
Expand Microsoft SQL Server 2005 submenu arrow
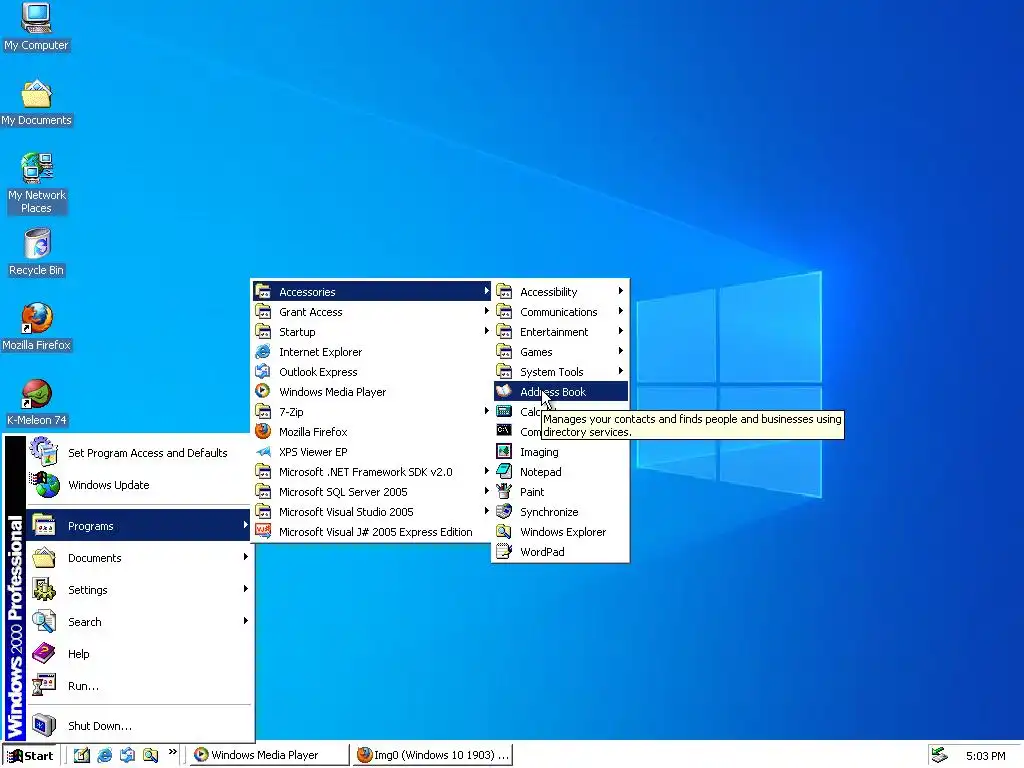point(486,491)
